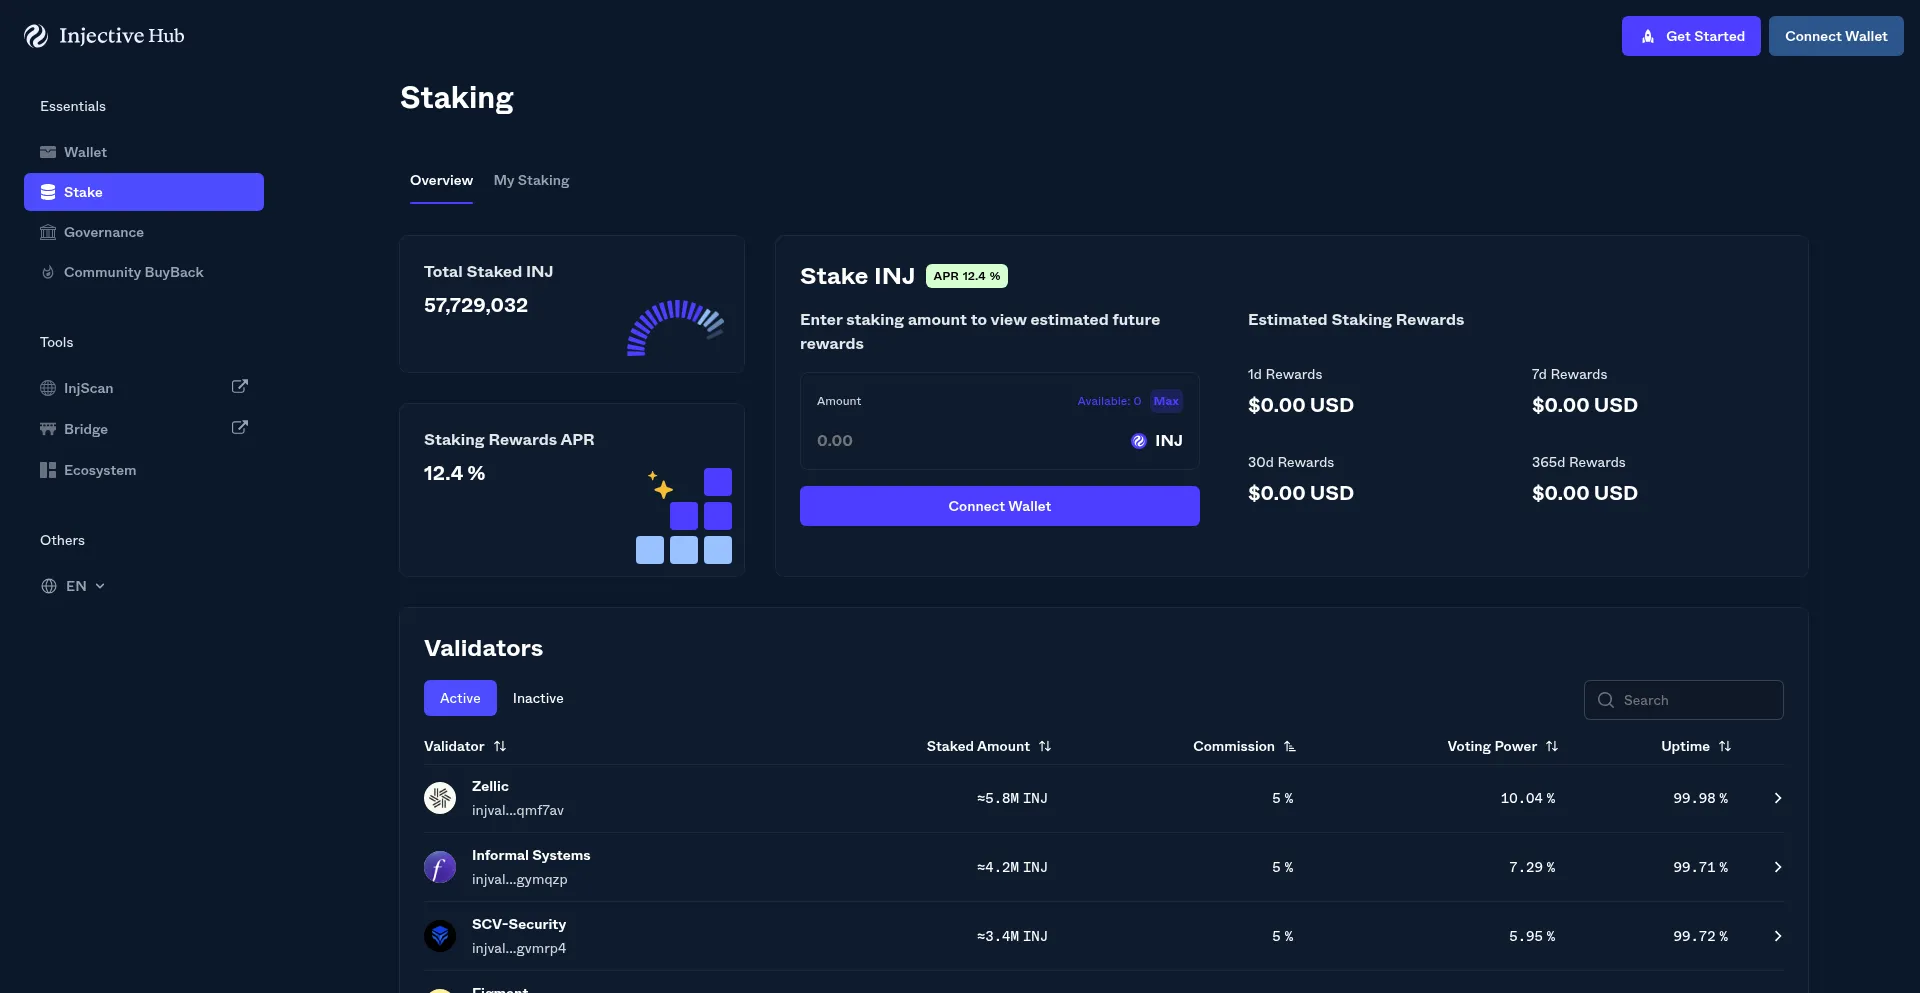This screenshot has width=1920, height=993.
Task: Open the InjScan link label
Action: pyautogui.click(x=89, y=388)
